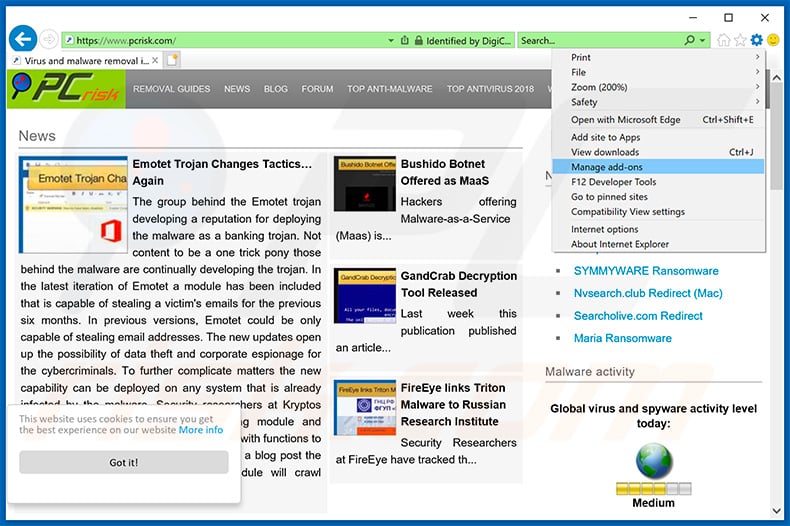The image size is (790, 526).
Task: Open Maria Ransomware link
Action: (x=623, y=338)
